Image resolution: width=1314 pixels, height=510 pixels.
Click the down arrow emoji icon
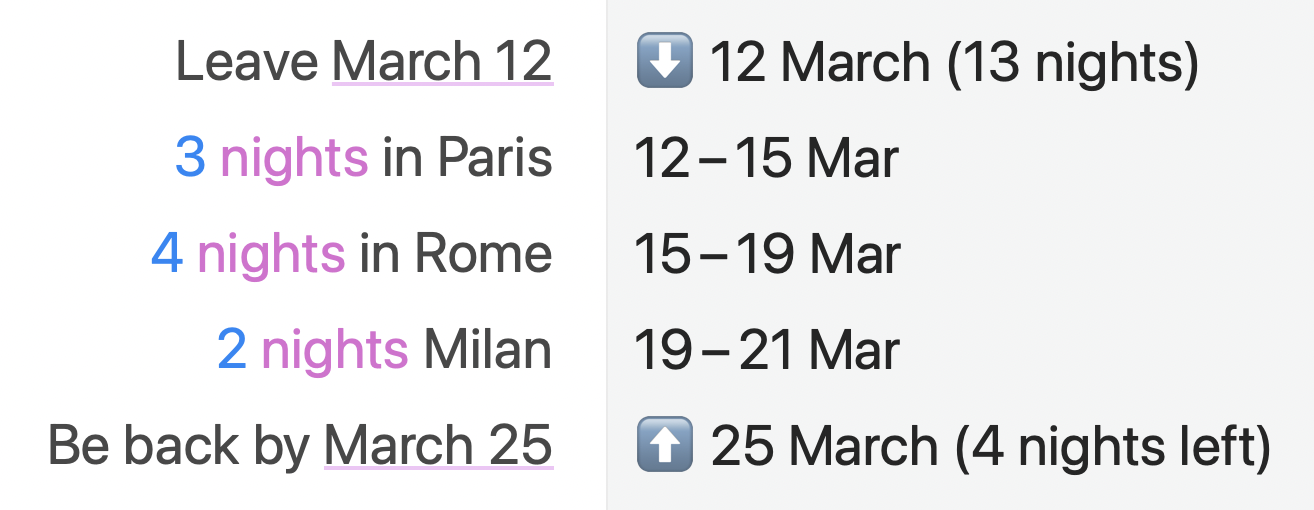pyautogui.click(x=665, y=62)
